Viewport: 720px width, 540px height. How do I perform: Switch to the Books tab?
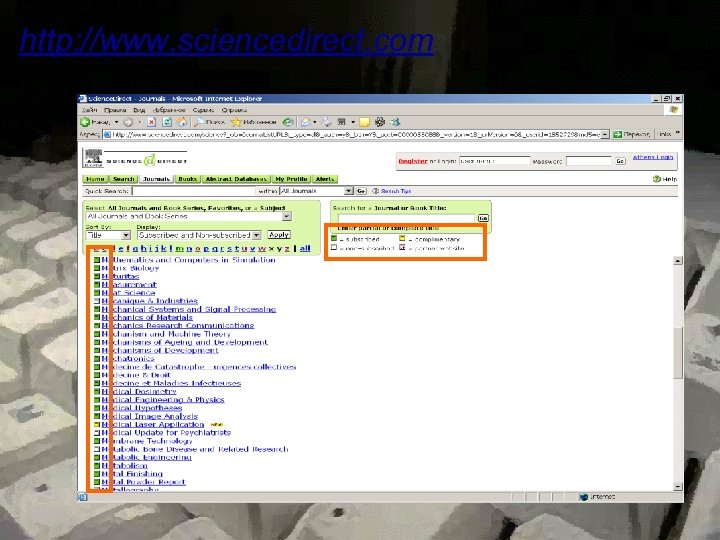coord(187,179)
